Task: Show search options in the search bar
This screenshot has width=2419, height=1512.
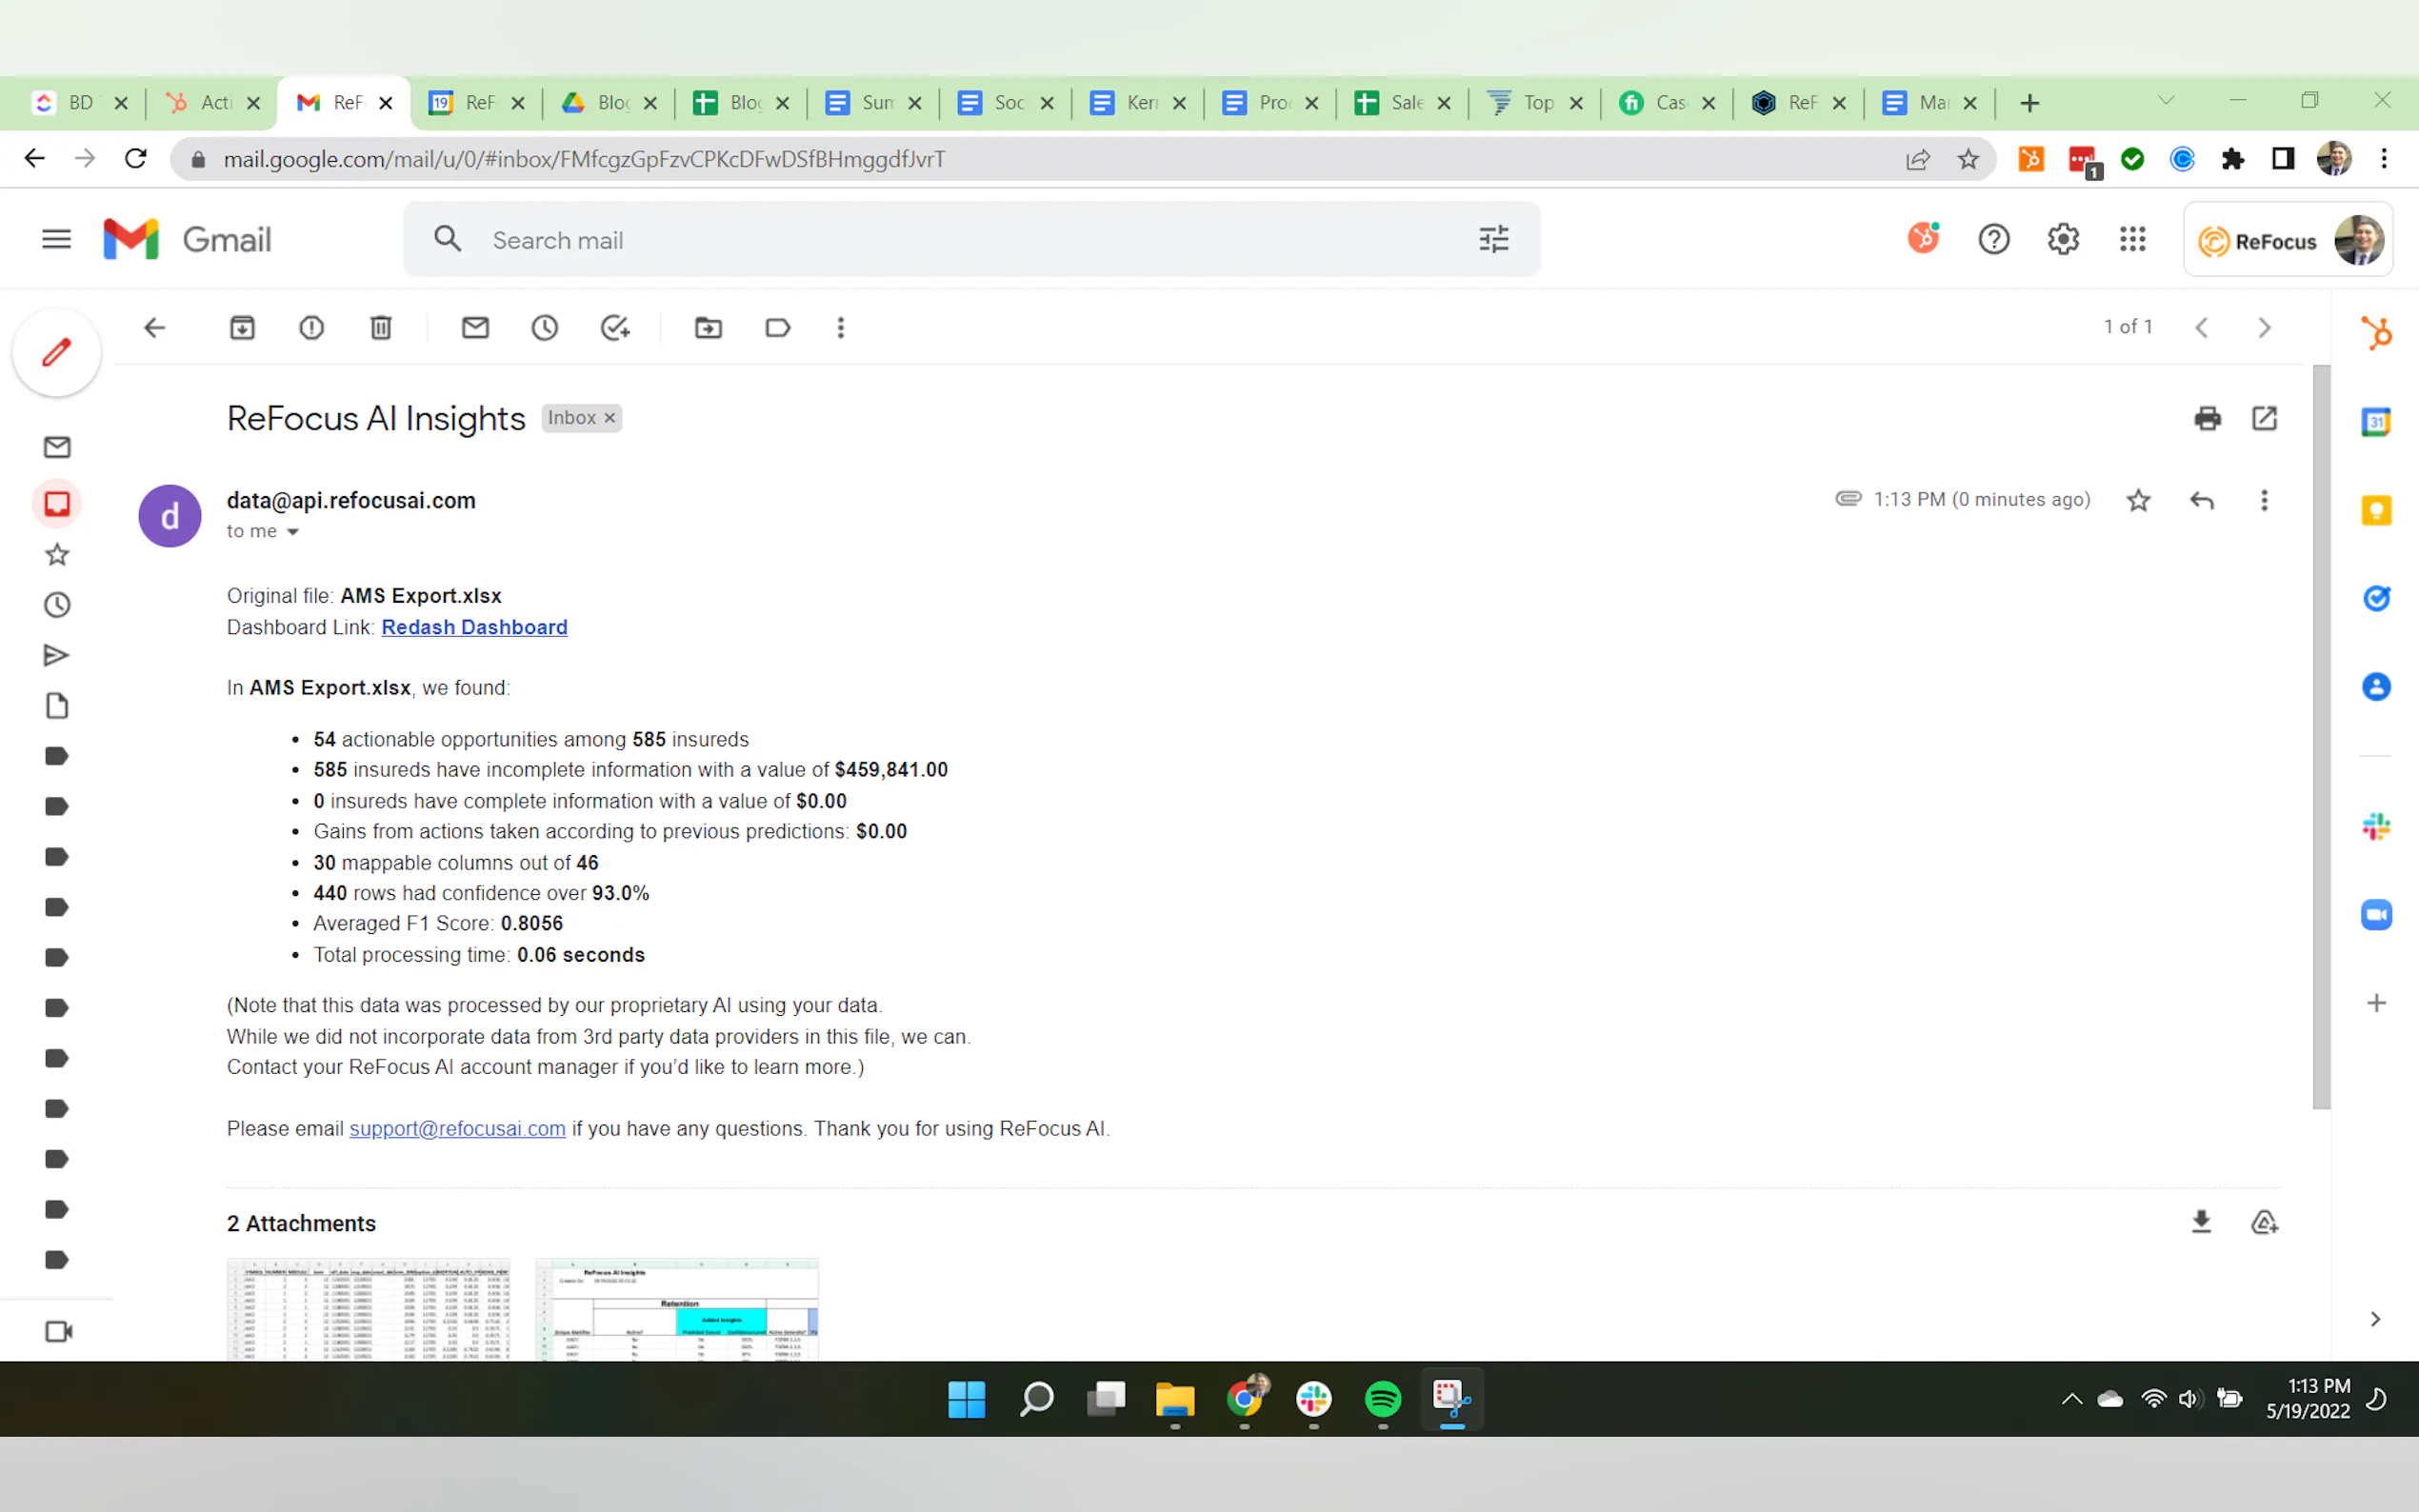Action: (1493, 239)
